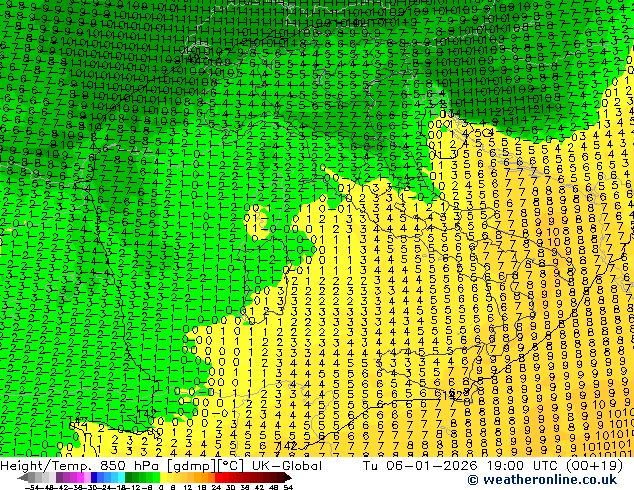Pick the cyan swatch before -18
This screenshot has height=490, width=634.
121,477
